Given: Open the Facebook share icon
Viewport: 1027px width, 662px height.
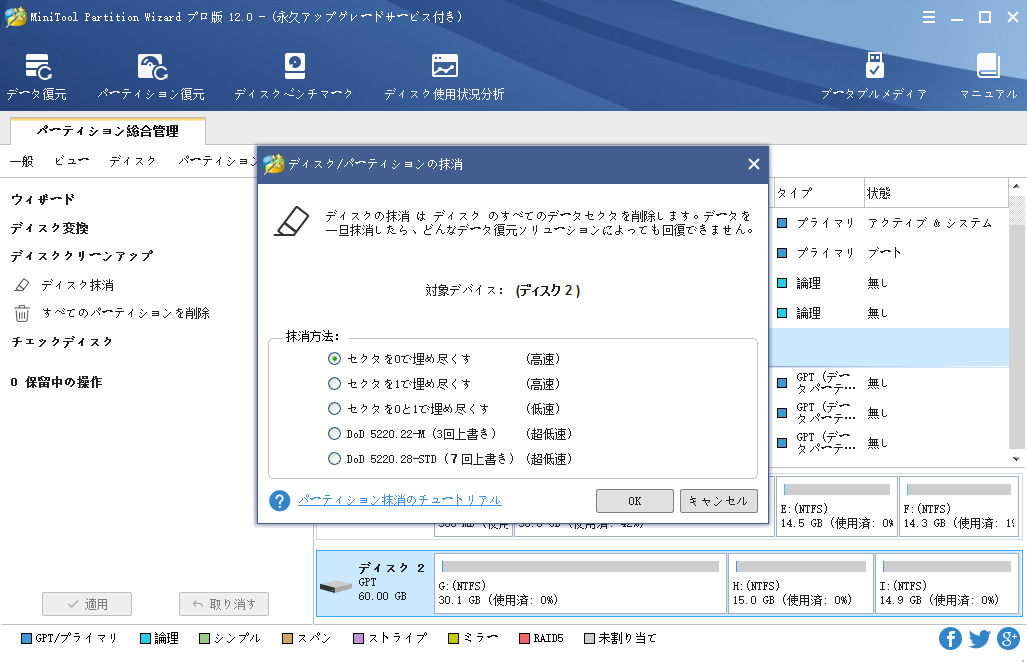Looking at the screenshot, I should point(950,638).
